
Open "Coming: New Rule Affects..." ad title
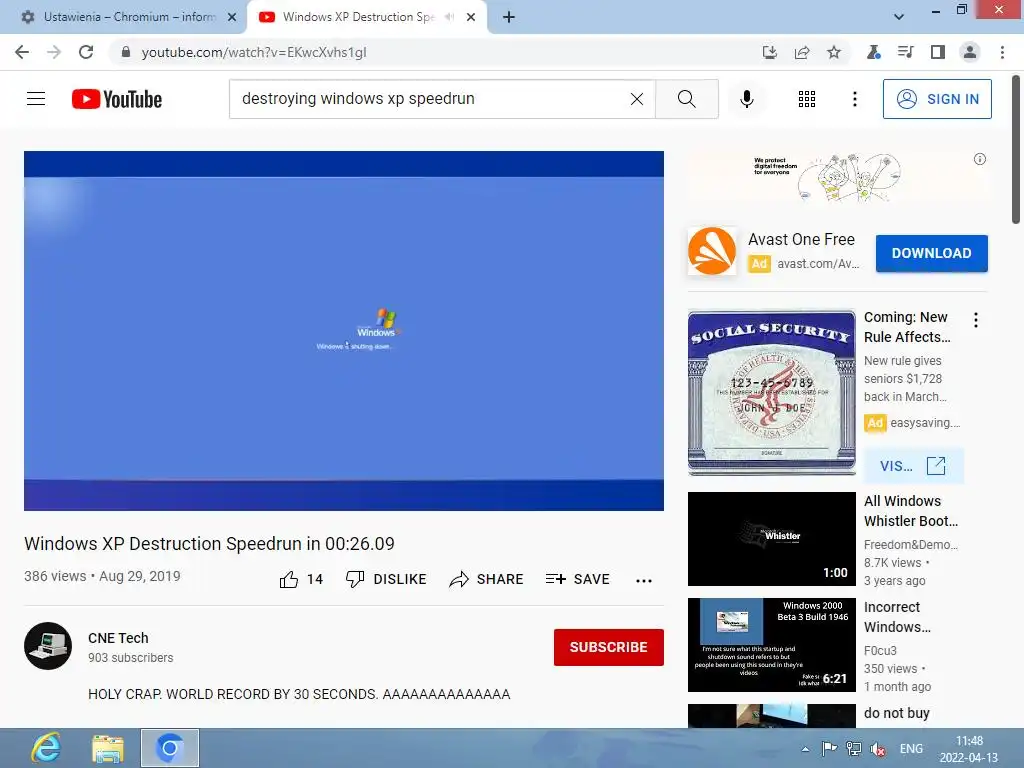click(907, 327)
